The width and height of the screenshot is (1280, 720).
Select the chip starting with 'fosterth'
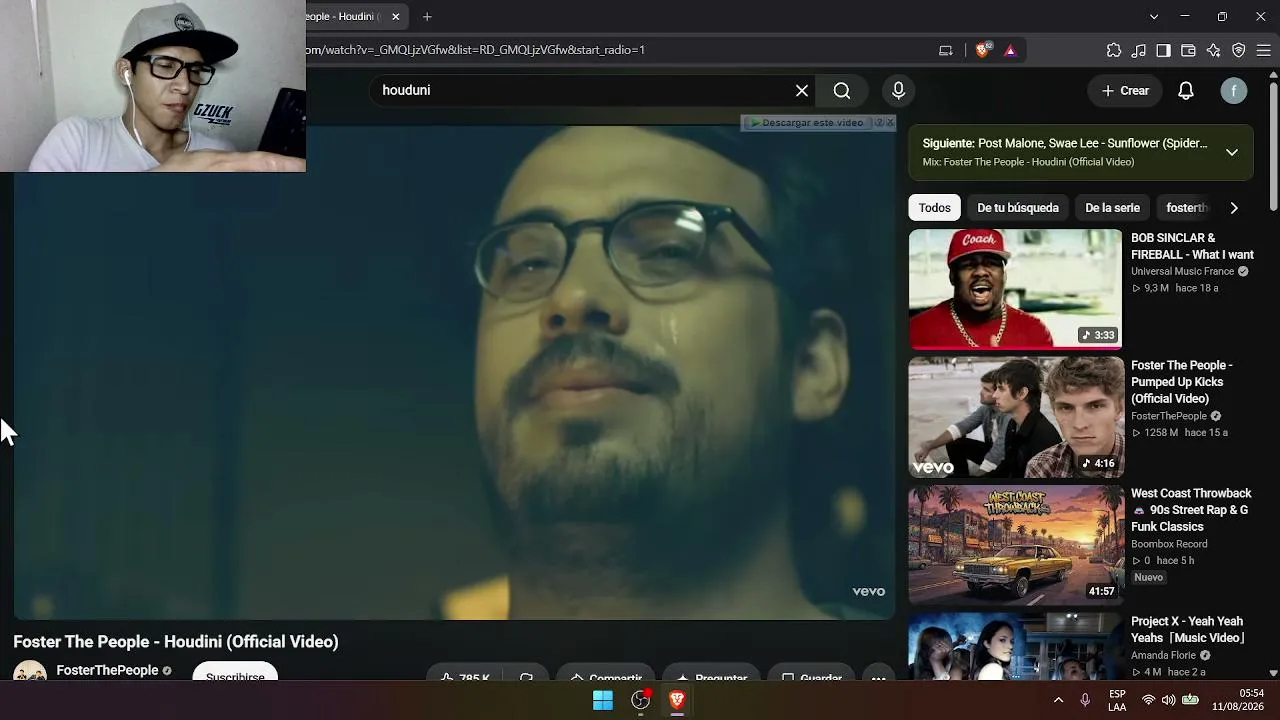(1187, 208)
